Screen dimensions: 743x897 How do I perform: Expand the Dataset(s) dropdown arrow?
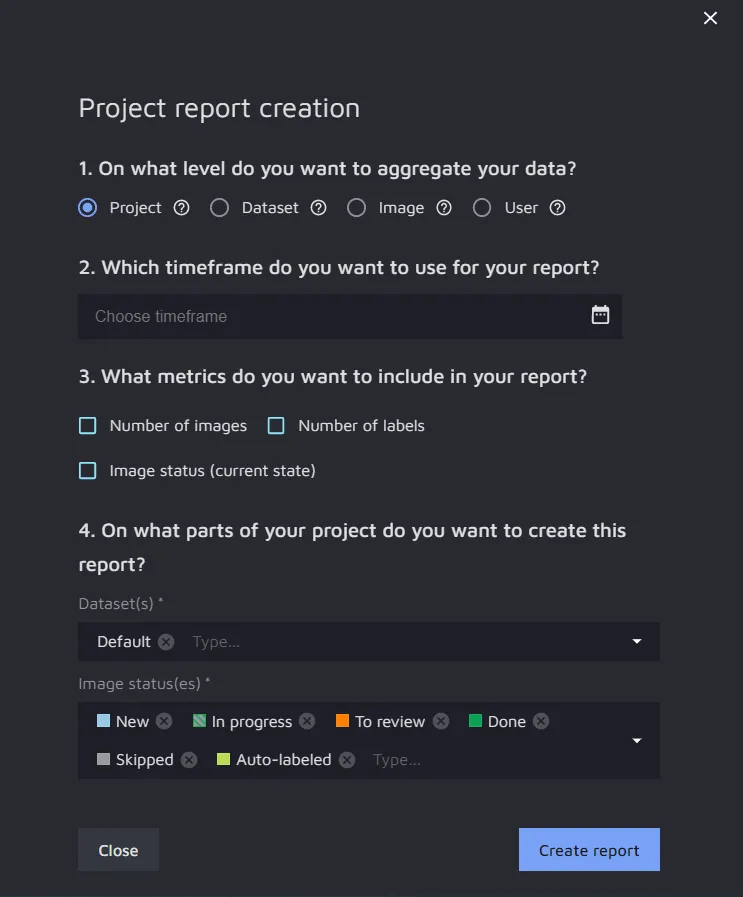pos(637,642)
